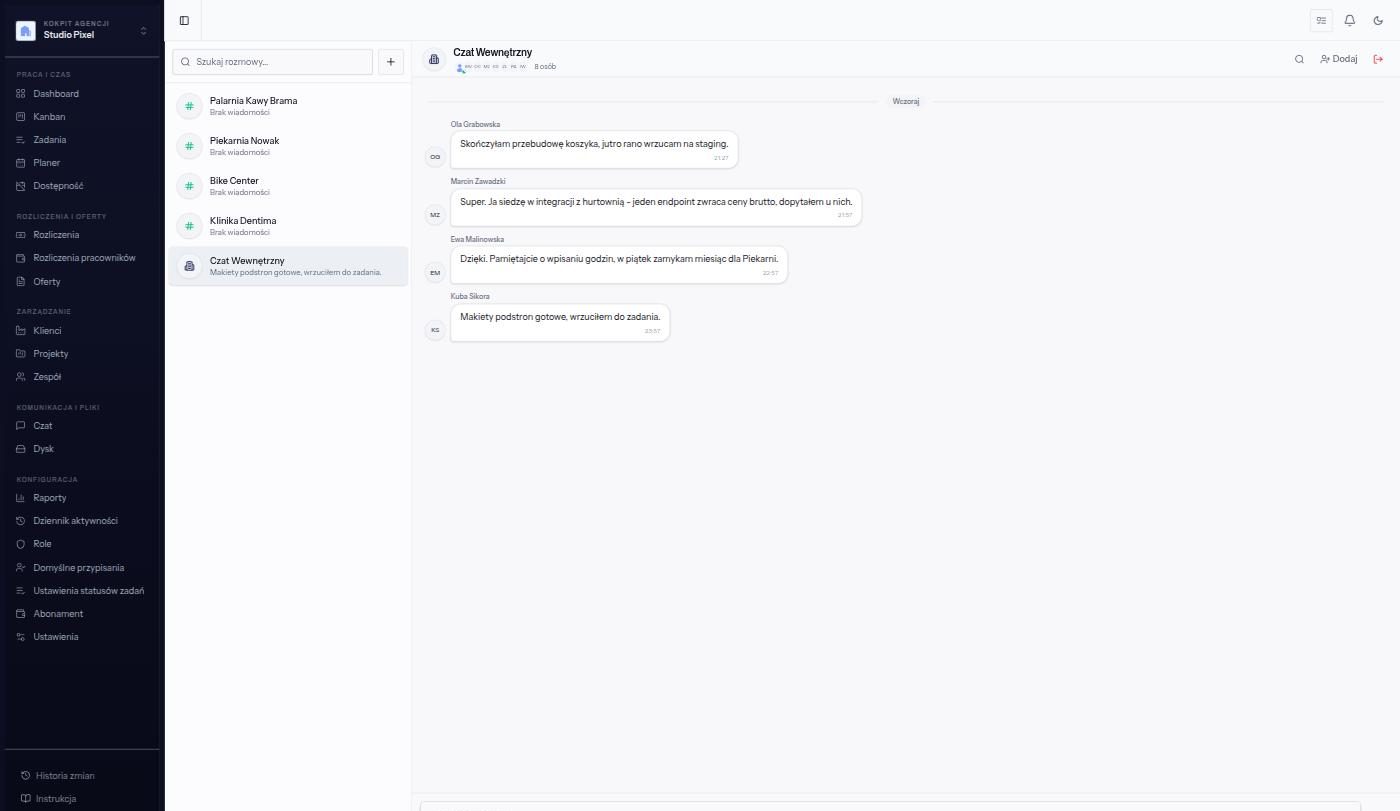The width and height of the screenshot is (1400, 811).
Task: Open the Oferty page
Action: click(x=82, y=282)
